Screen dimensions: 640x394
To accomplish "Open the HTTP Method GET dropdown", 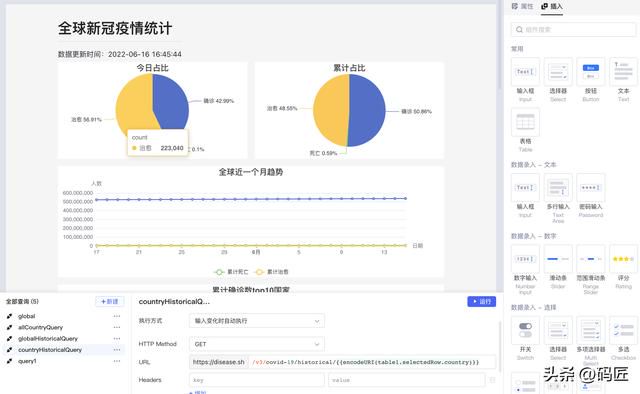I will point(257,344).
